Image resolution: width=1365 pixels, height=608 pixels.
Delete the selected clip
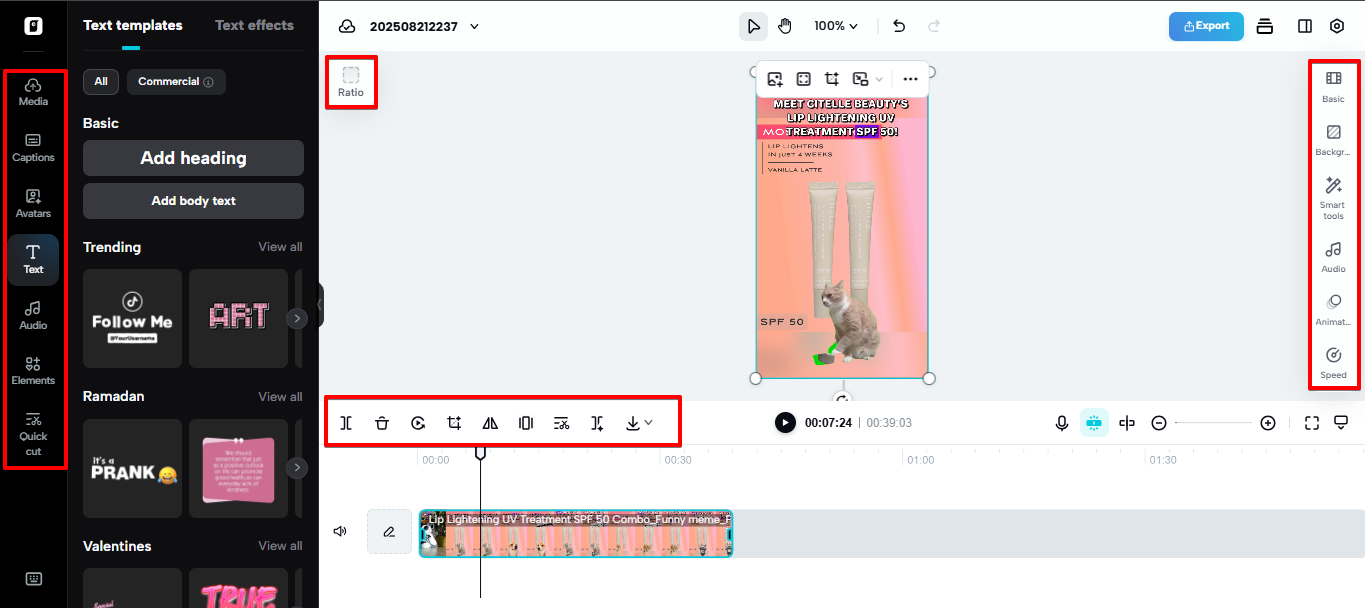click(x=382, y=423)
